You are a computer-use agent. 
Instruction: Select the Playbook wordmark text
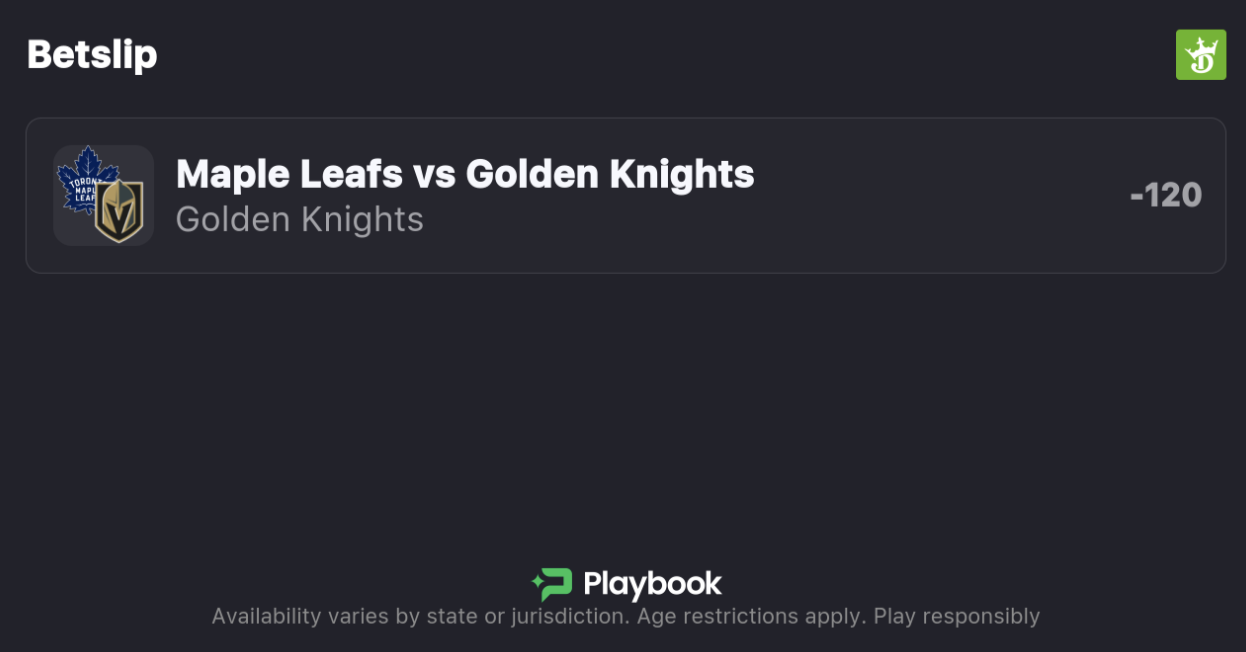click(x=652, y=584)
